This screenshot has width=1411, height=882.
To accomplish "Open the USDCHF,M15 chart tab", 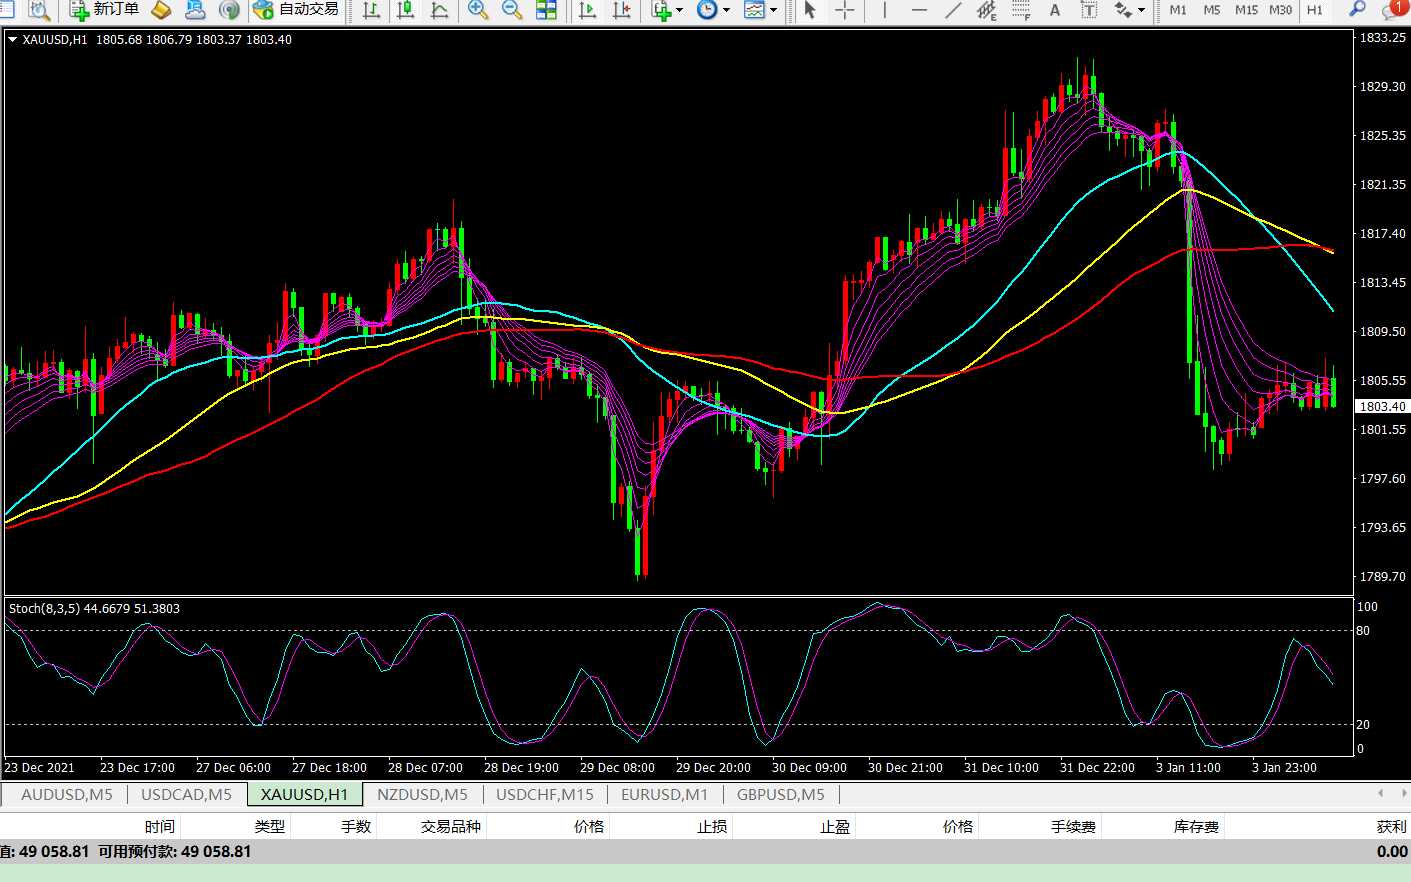I will pos(545,794).
